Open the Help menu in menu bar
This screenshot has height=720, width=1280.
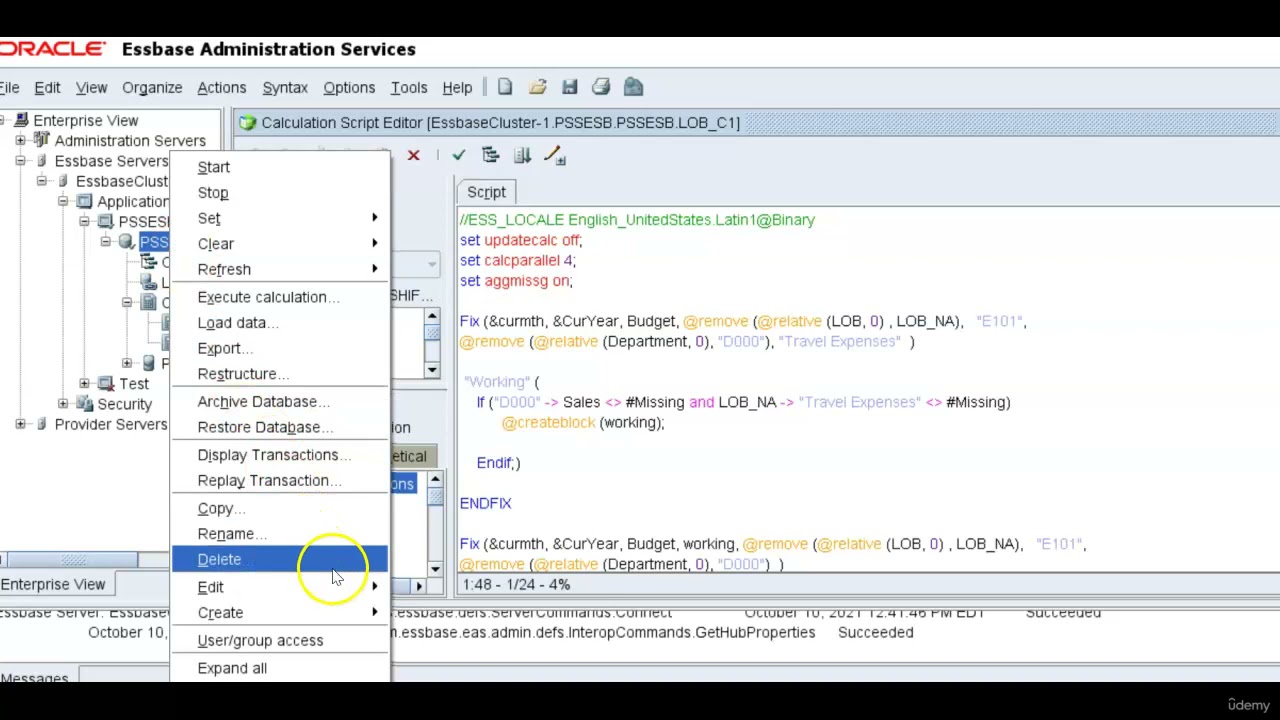[x=457, y=88]
